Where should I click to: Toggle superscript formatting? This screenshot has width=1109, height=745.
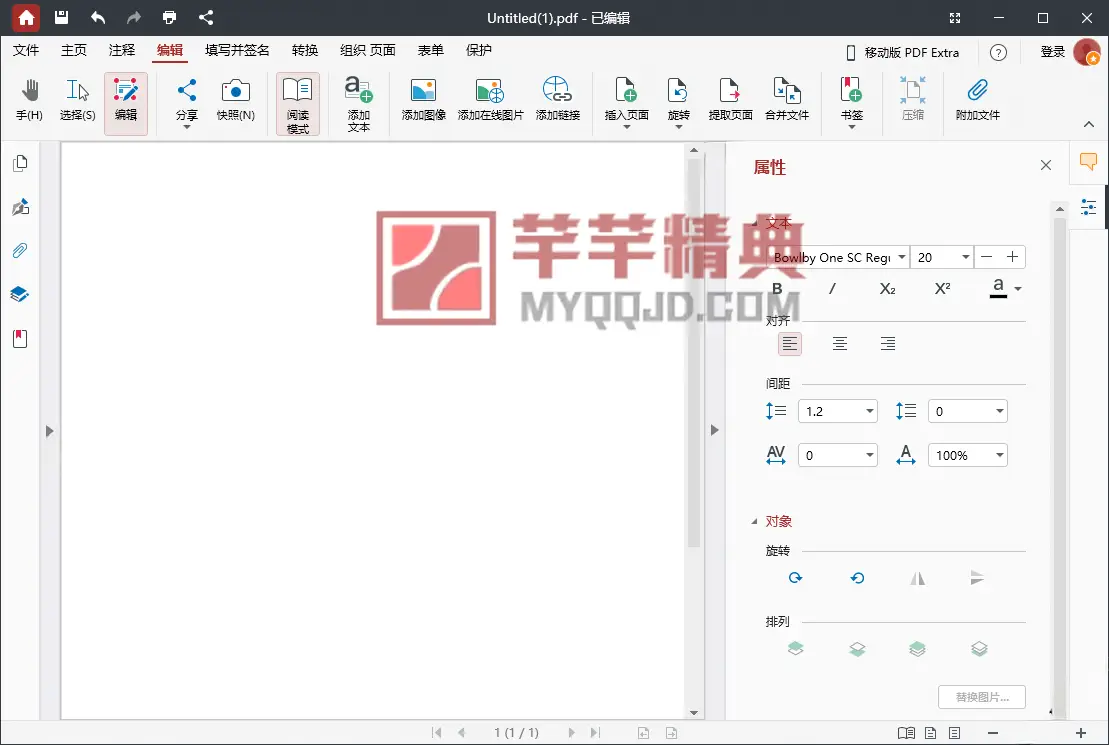(x=942, y=289)
